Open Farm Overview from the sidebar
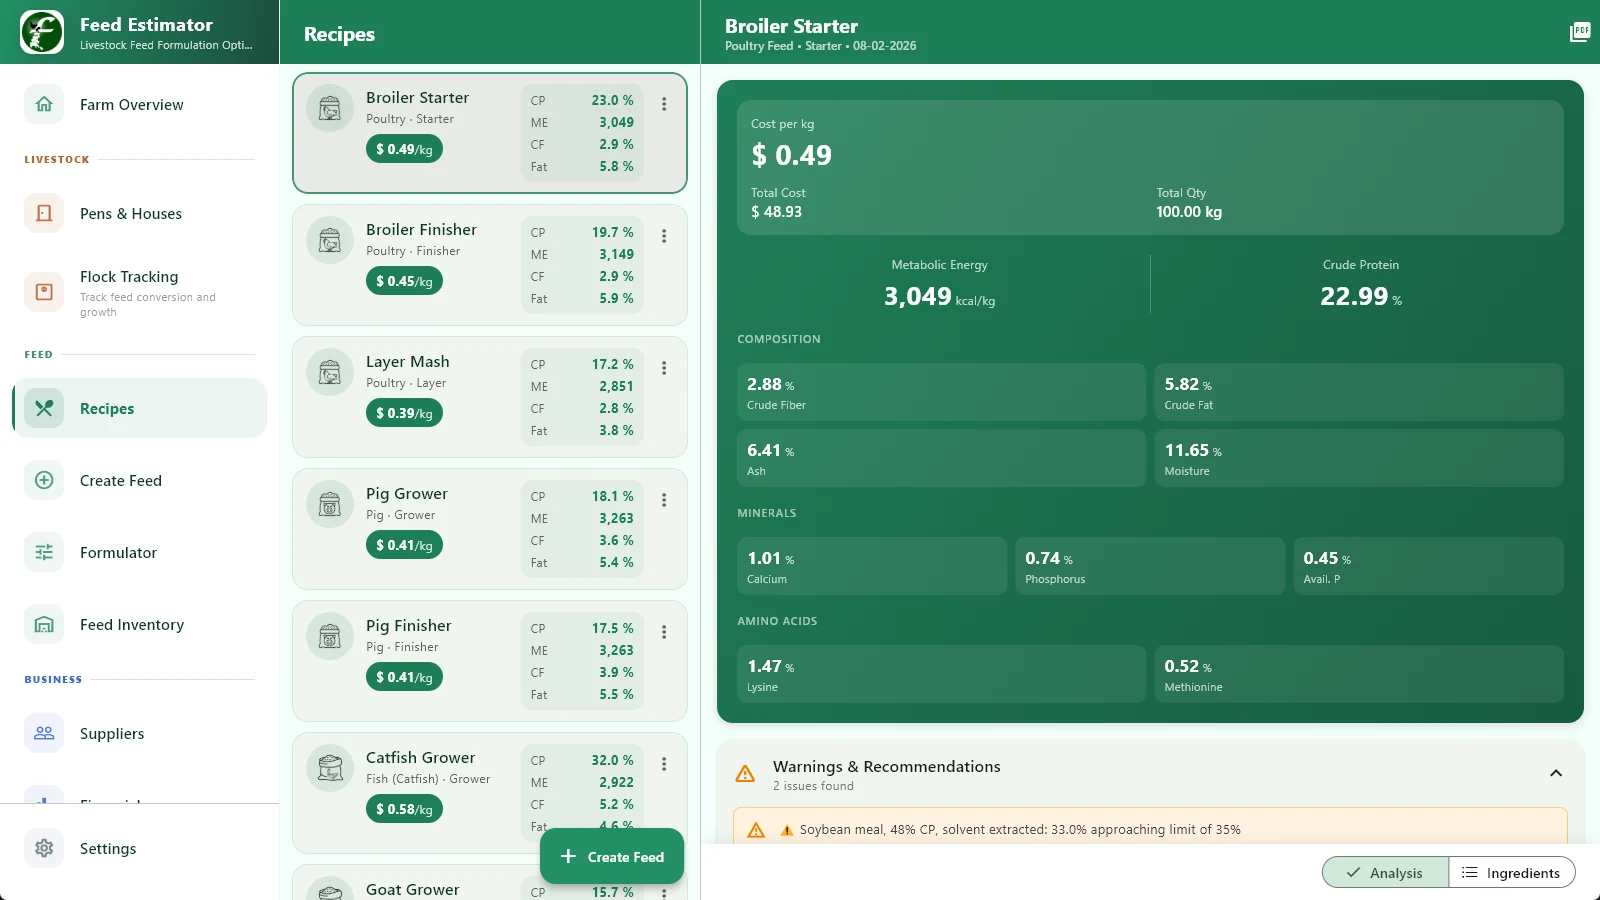Image resolution: width=1600 pixels, height=900 pixels. click(140, 104)
